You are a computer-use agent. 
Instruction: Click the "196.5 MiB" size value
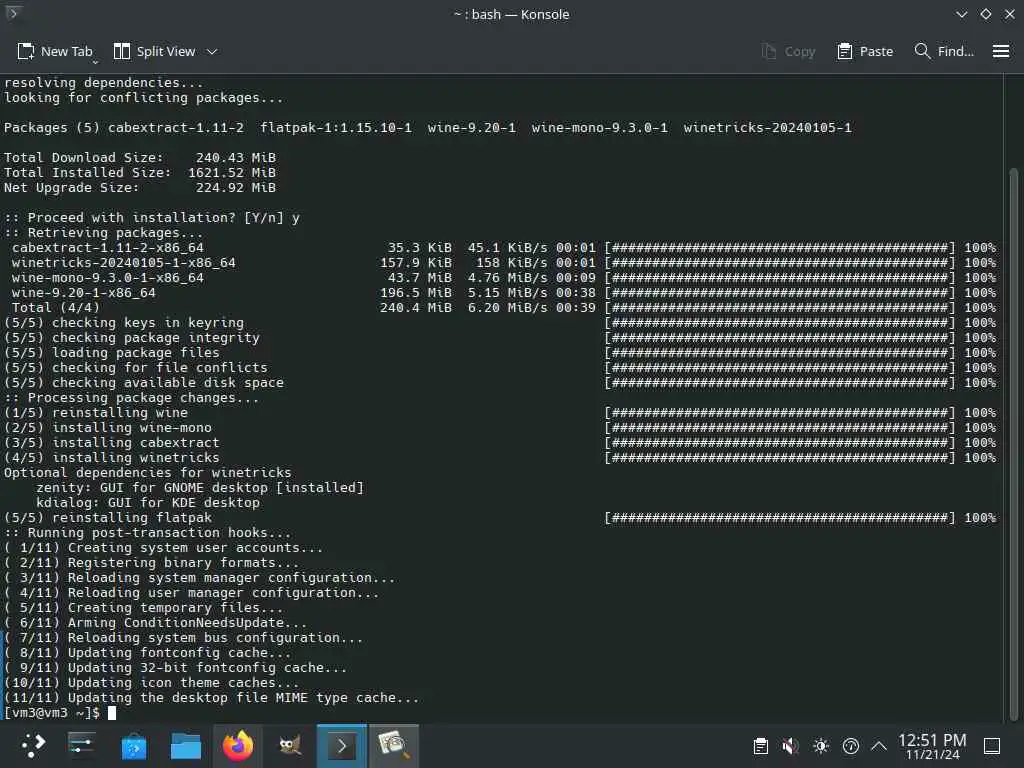[x=415, y=293]
